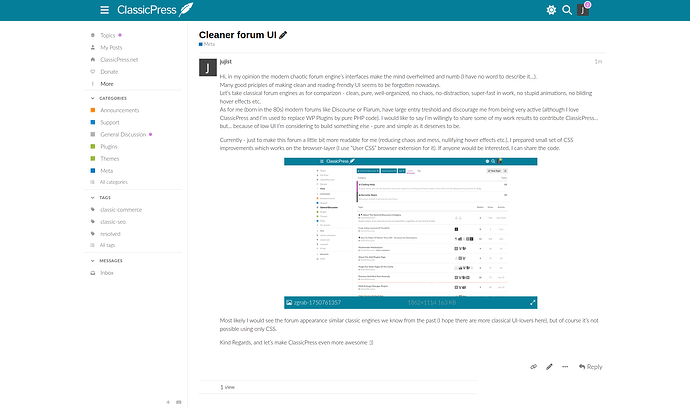Open the Announcements category
Viewport: 690px width, 409px height.
(x=119, y=110)
